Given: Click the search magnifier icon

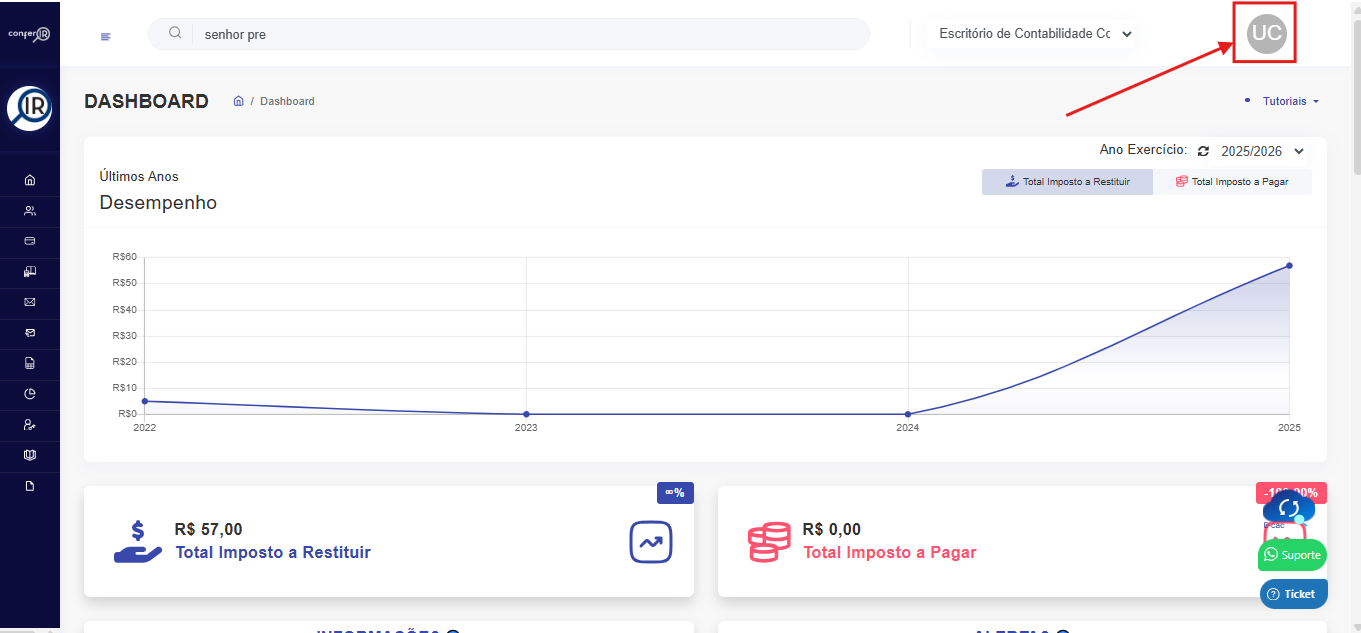Looking at the screenshot, I should click(x=175, y=33).
